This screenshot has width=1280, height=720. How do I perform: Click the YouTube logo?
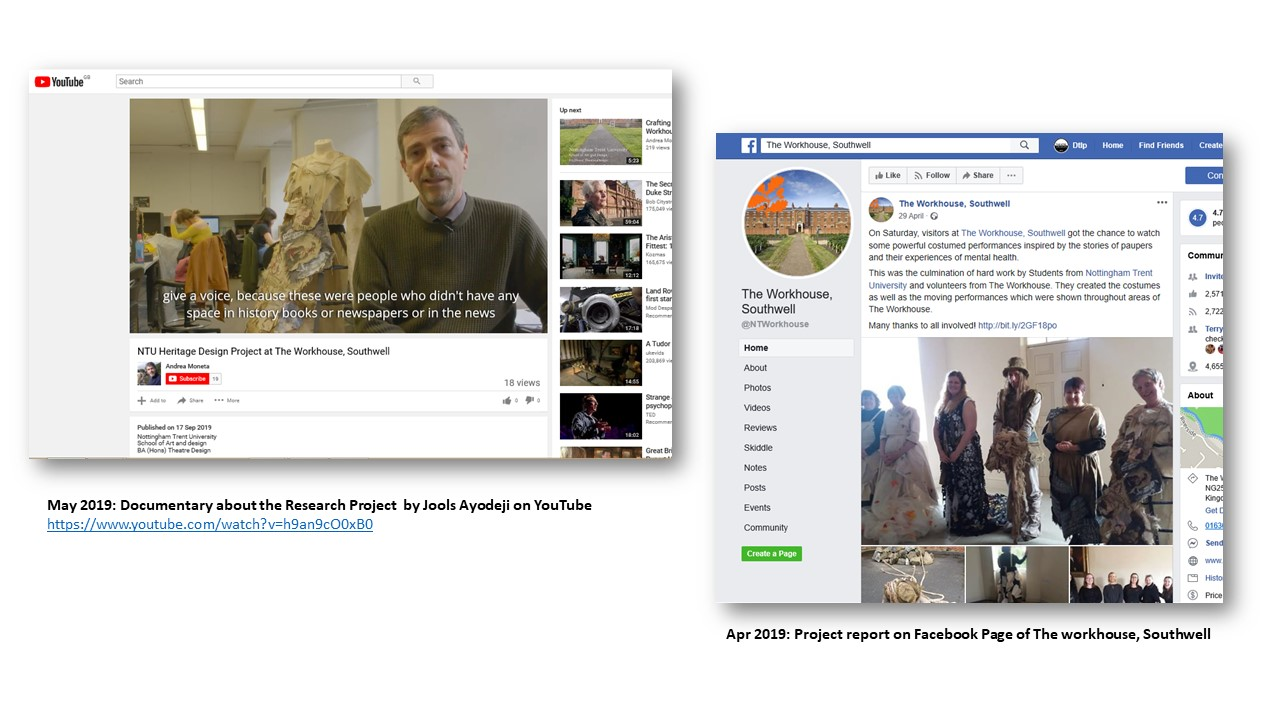tap(60, 82)
